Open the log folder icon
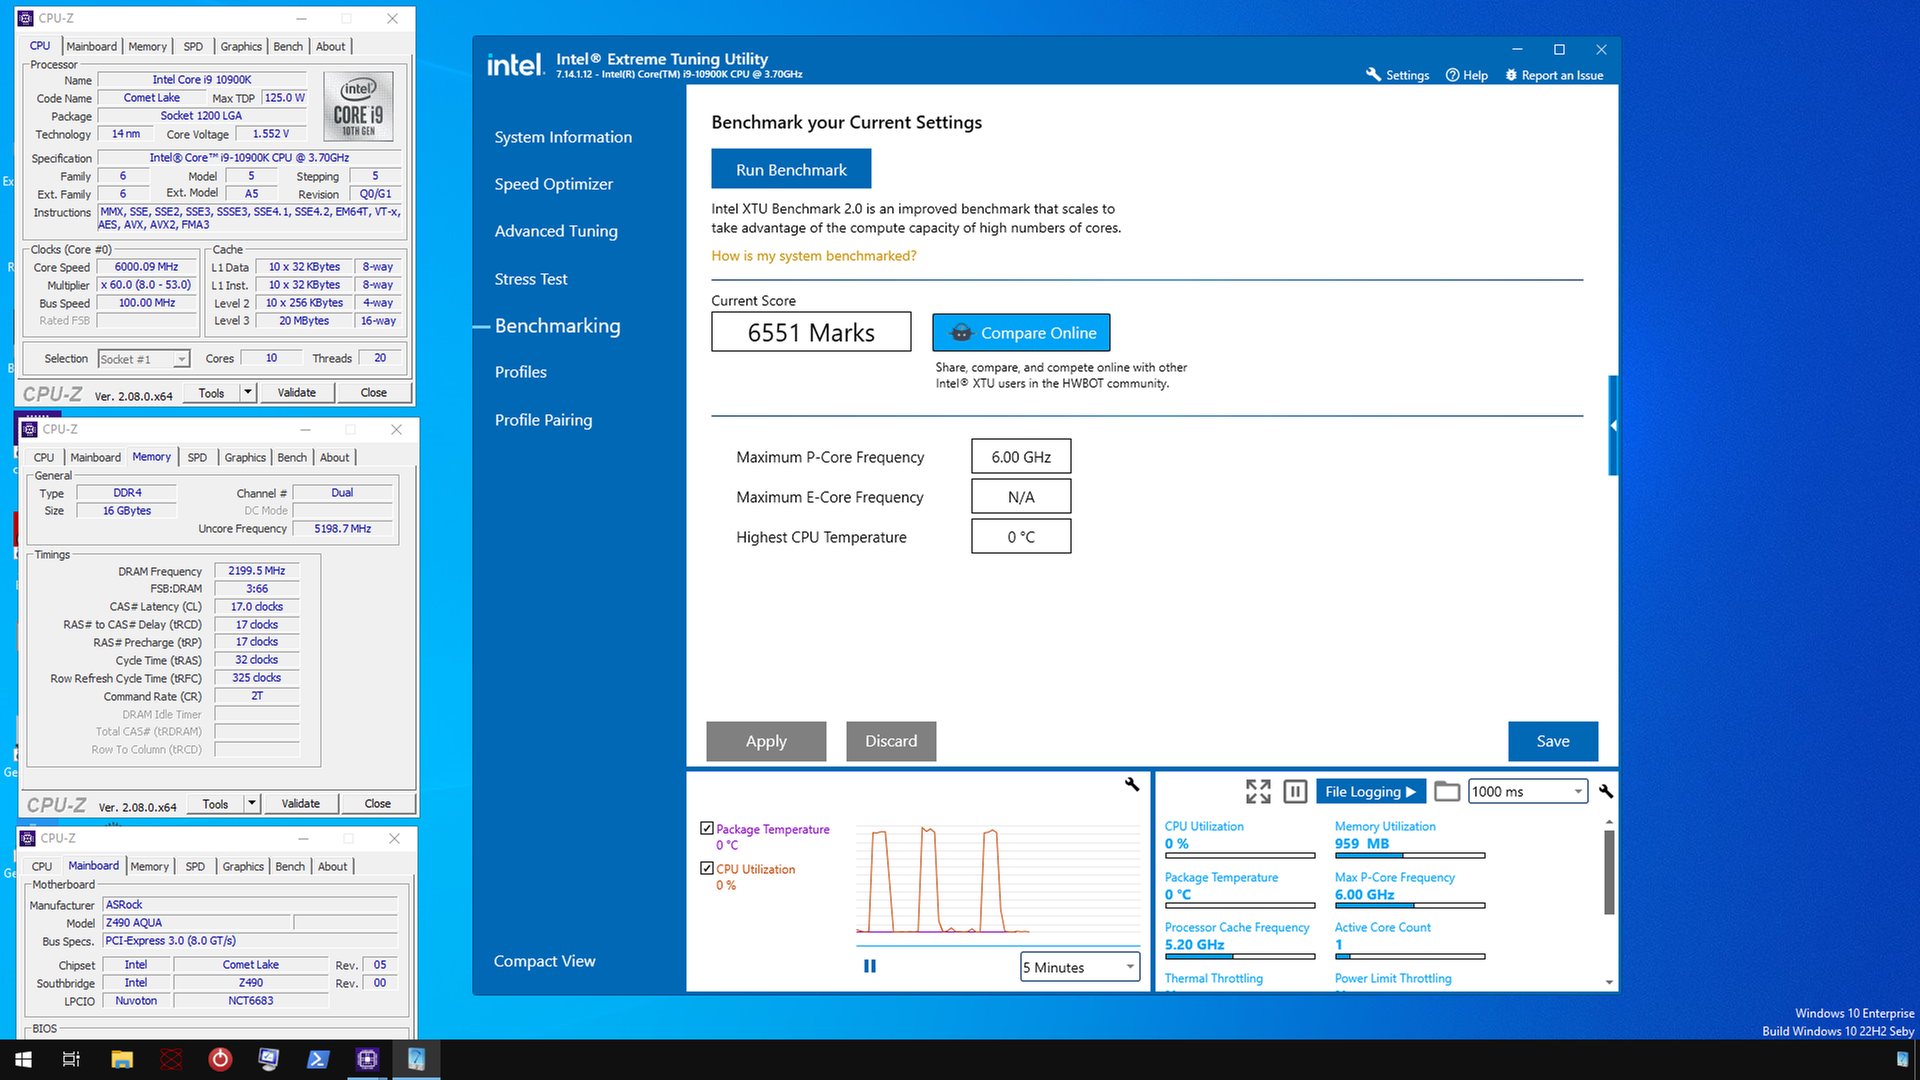 1447,791
